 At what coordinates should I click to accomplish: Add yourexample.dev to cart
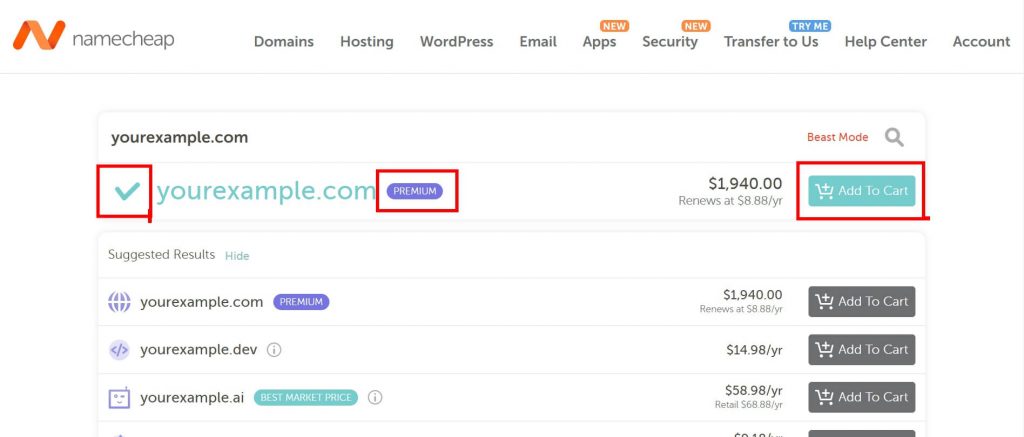(861, 349)
